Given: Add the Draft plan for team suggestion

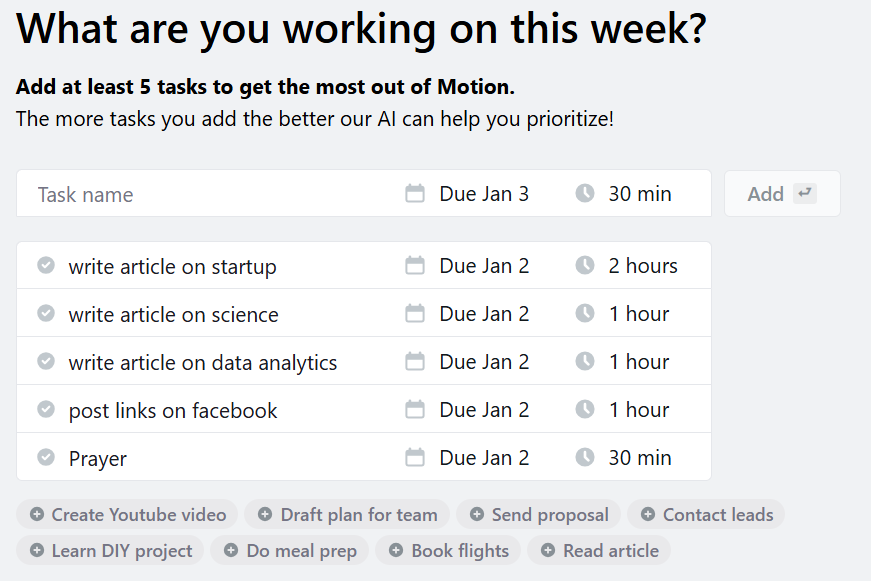Looking at the screenshot, I should pos(347,514).
